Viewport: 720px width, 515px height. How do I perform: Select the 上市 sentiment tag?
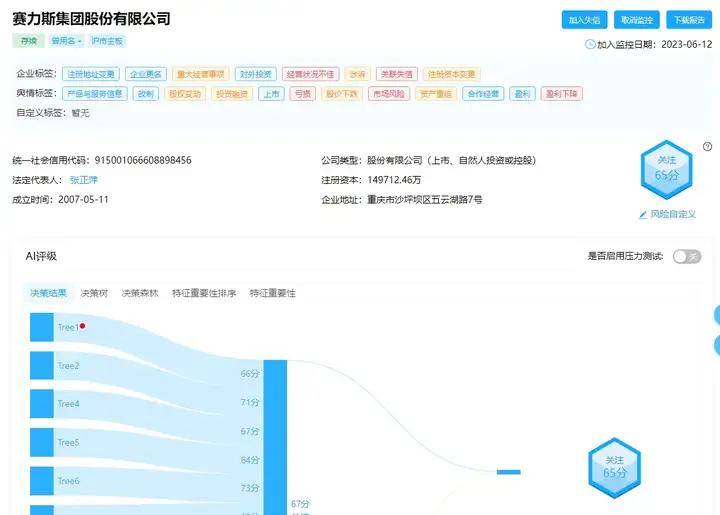(271, 94)
